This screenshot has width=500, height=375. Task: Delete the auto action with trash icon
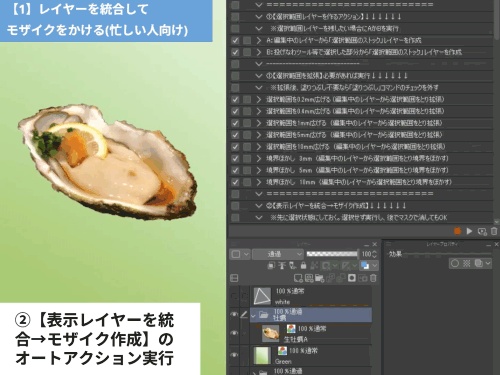pos(494,231)
